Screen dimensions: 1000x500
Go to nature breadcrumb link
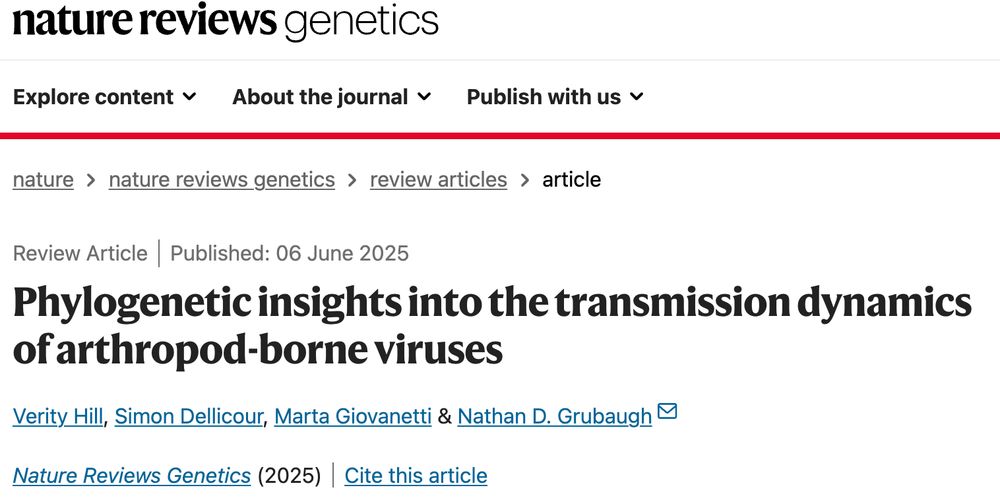pos(43,180)
